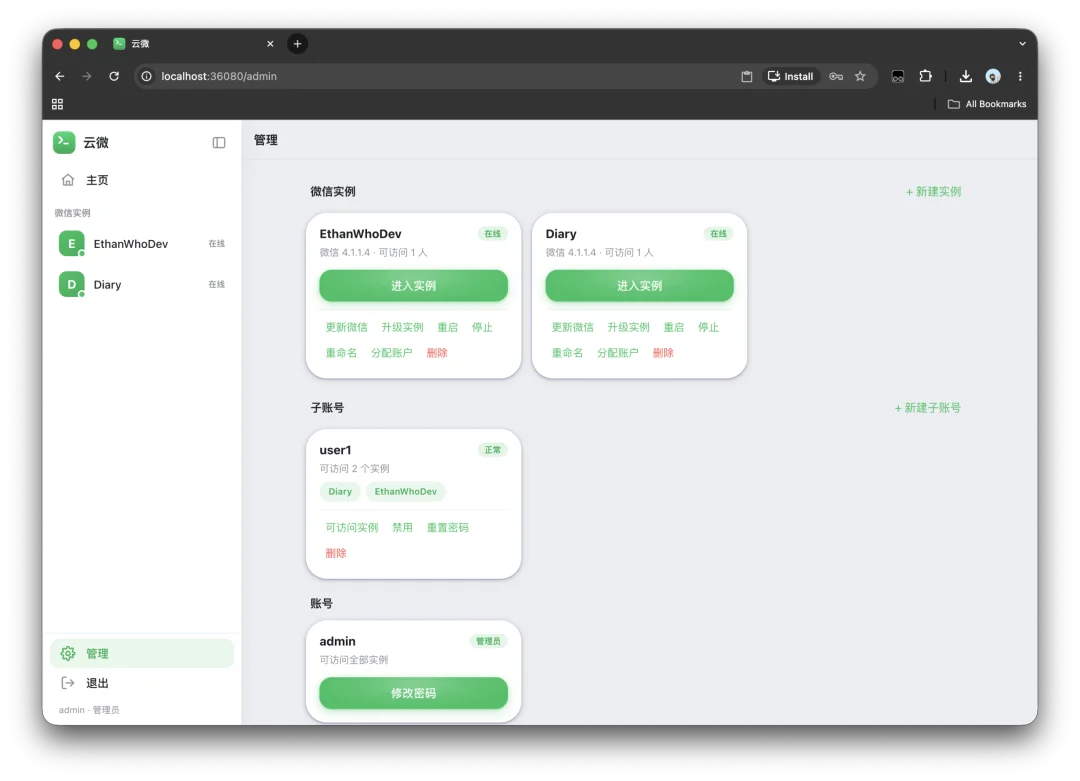Delete Diary instance with 删除
The width and height of the screenshot is (1080, 781).
click(663, 353)
